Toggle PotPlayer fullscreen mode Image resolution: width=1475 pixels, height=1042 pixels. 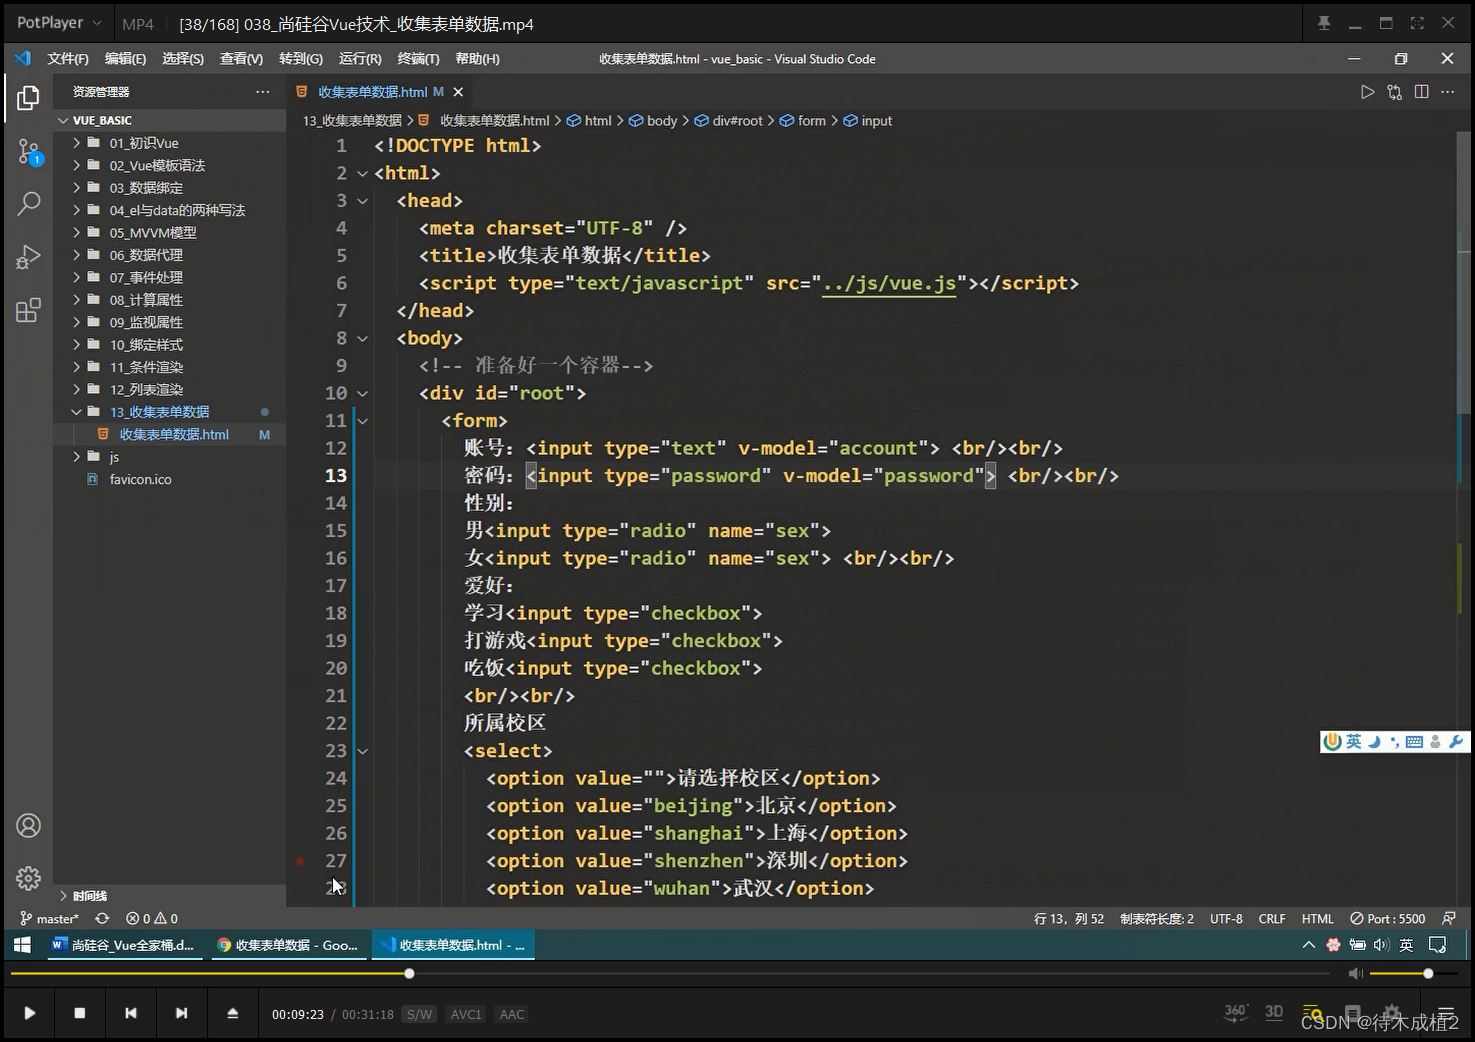[x=1417, y=23]
